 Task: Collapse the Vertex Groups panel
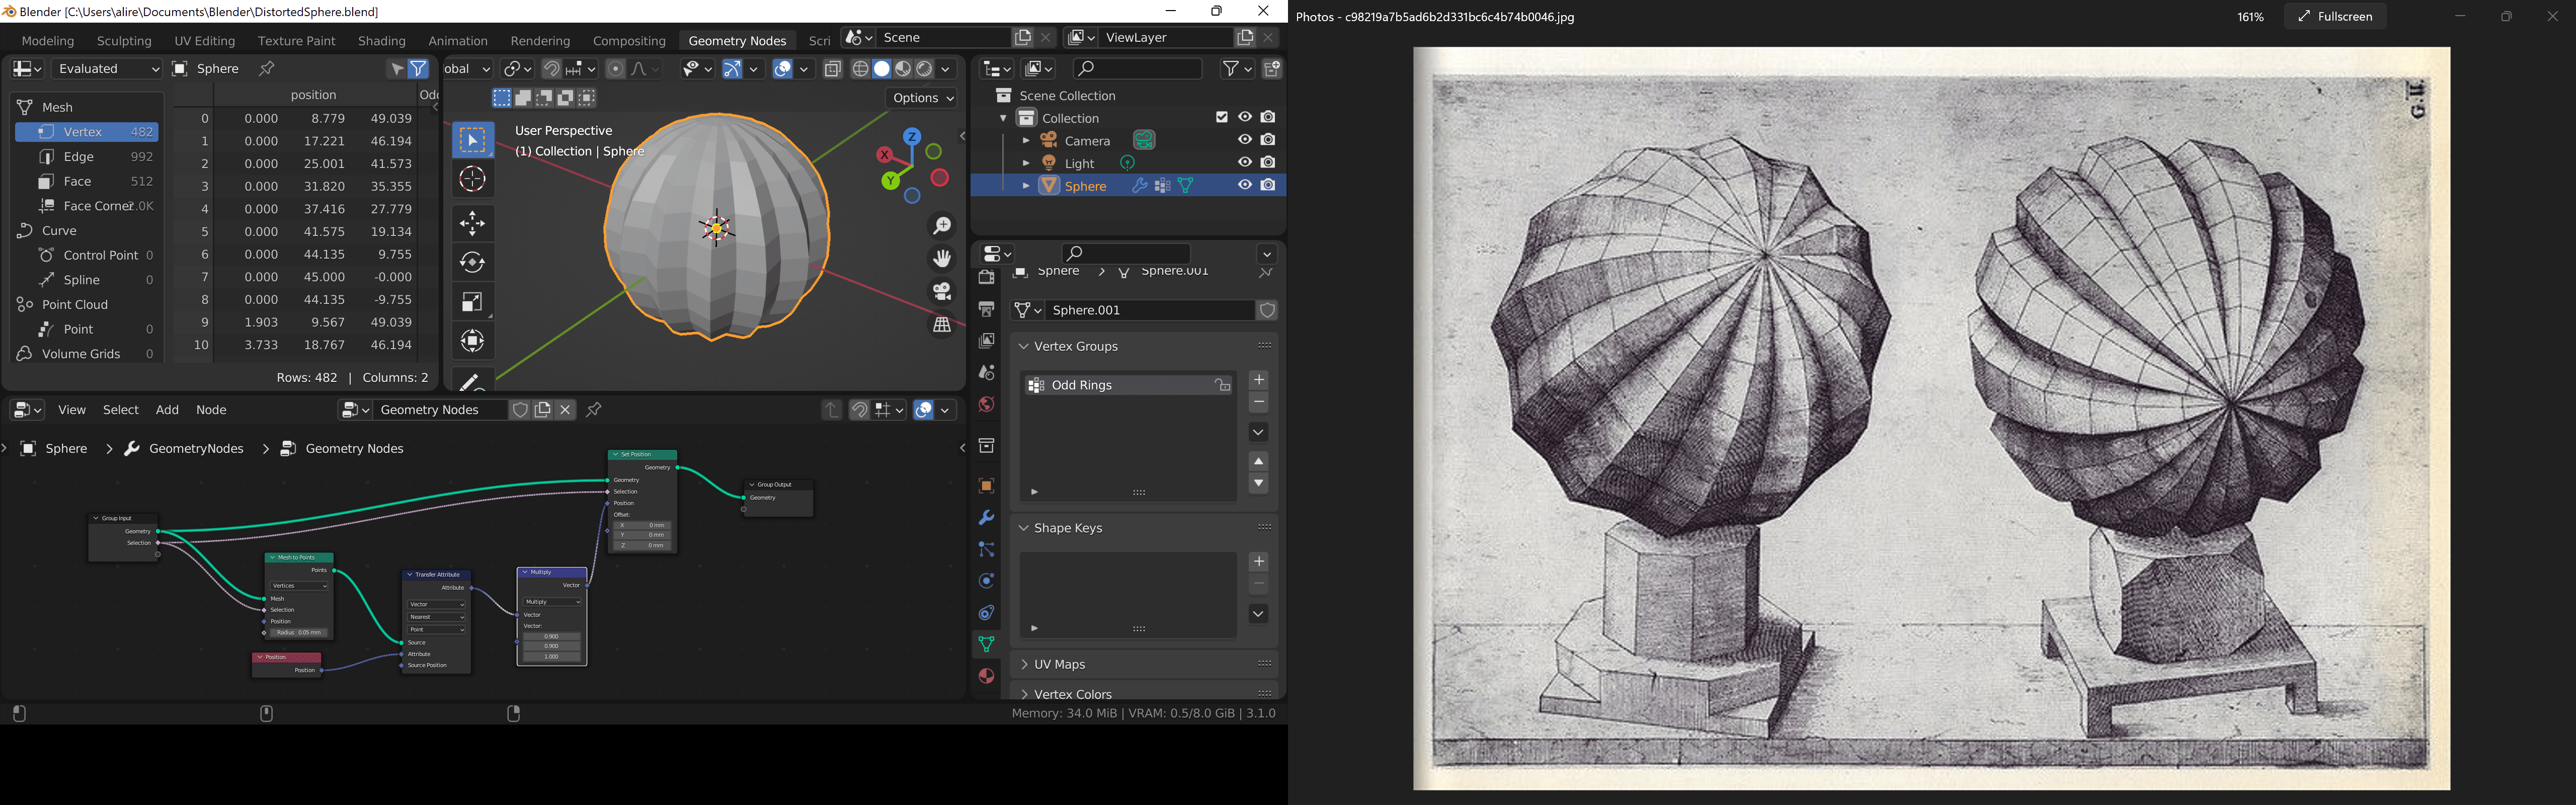(x=1075, y=346)
